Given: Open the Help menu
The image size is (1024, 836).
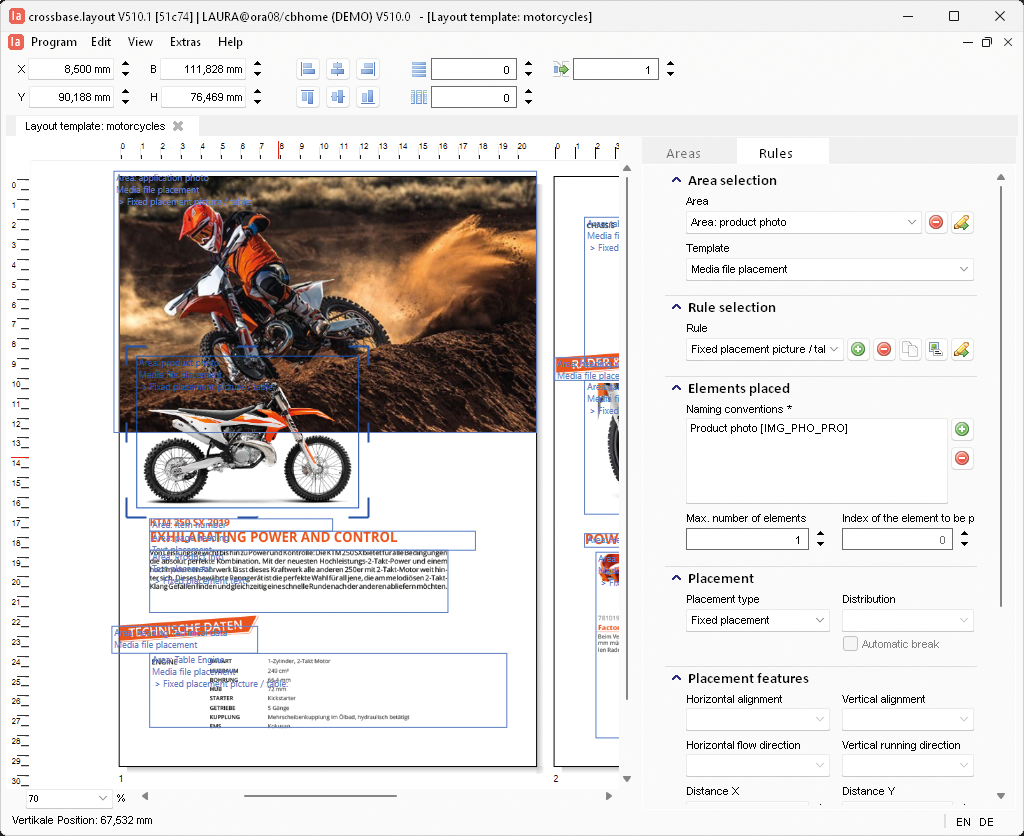Looking at the screenshot, I should (230, 42).
